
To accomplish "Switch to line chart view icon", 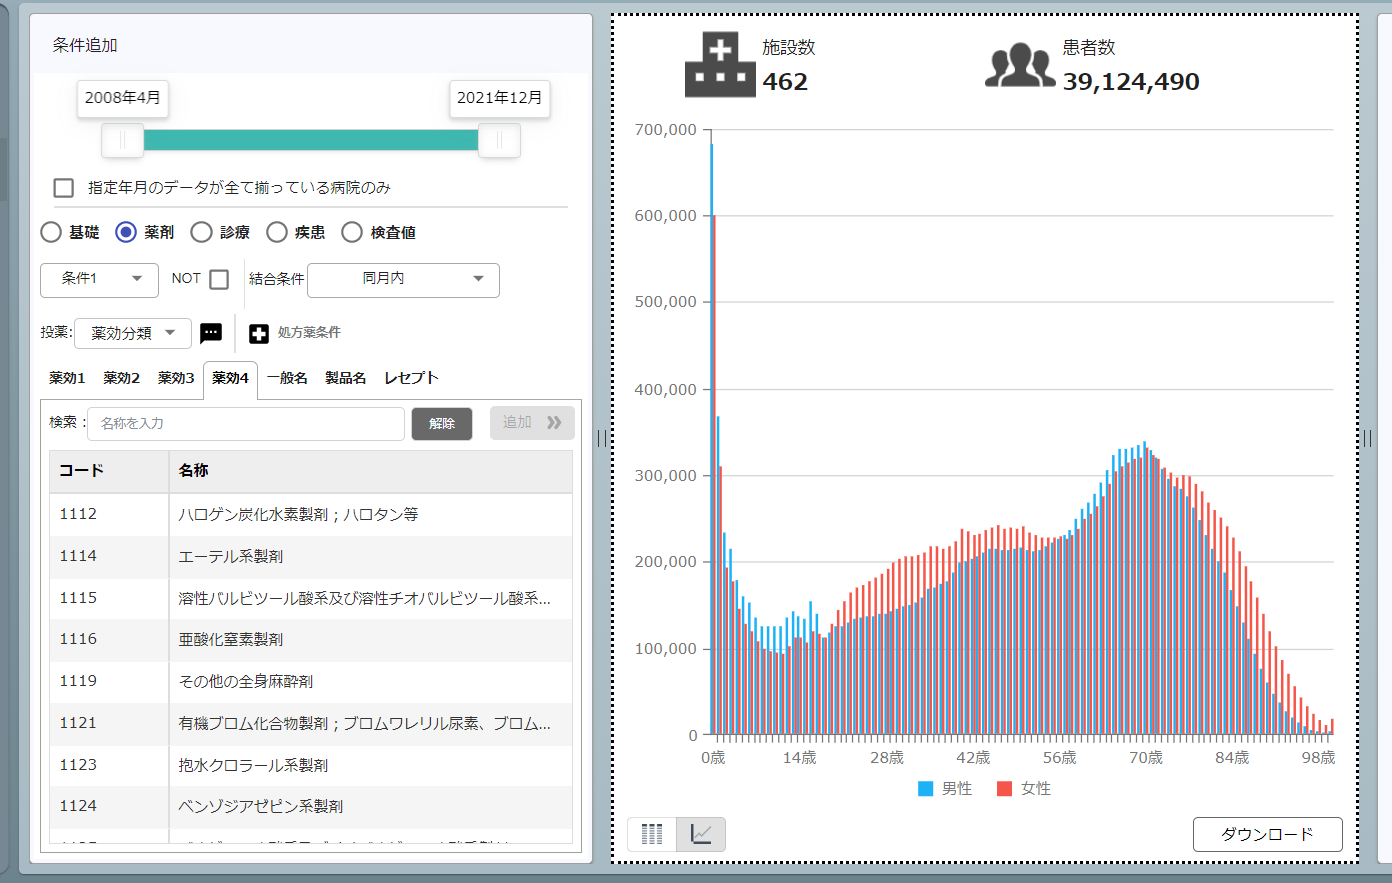I will (x=701, y=834).
